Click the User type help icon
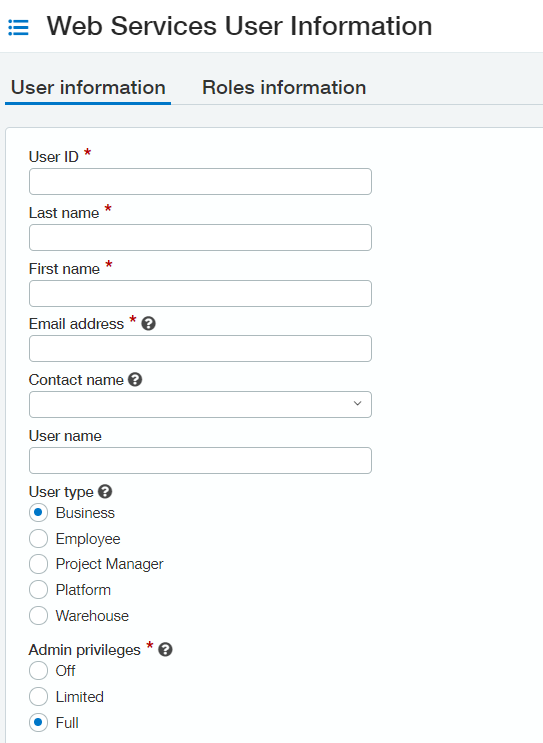The height and width of the screenshot is (743, 543). pyautogui.click(x=105, y=491)
